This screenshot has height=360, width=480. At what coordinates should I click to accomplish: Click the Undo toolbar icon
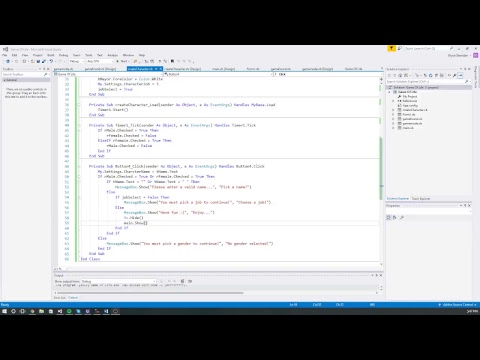pyautogui.click(x=51, y=61)
